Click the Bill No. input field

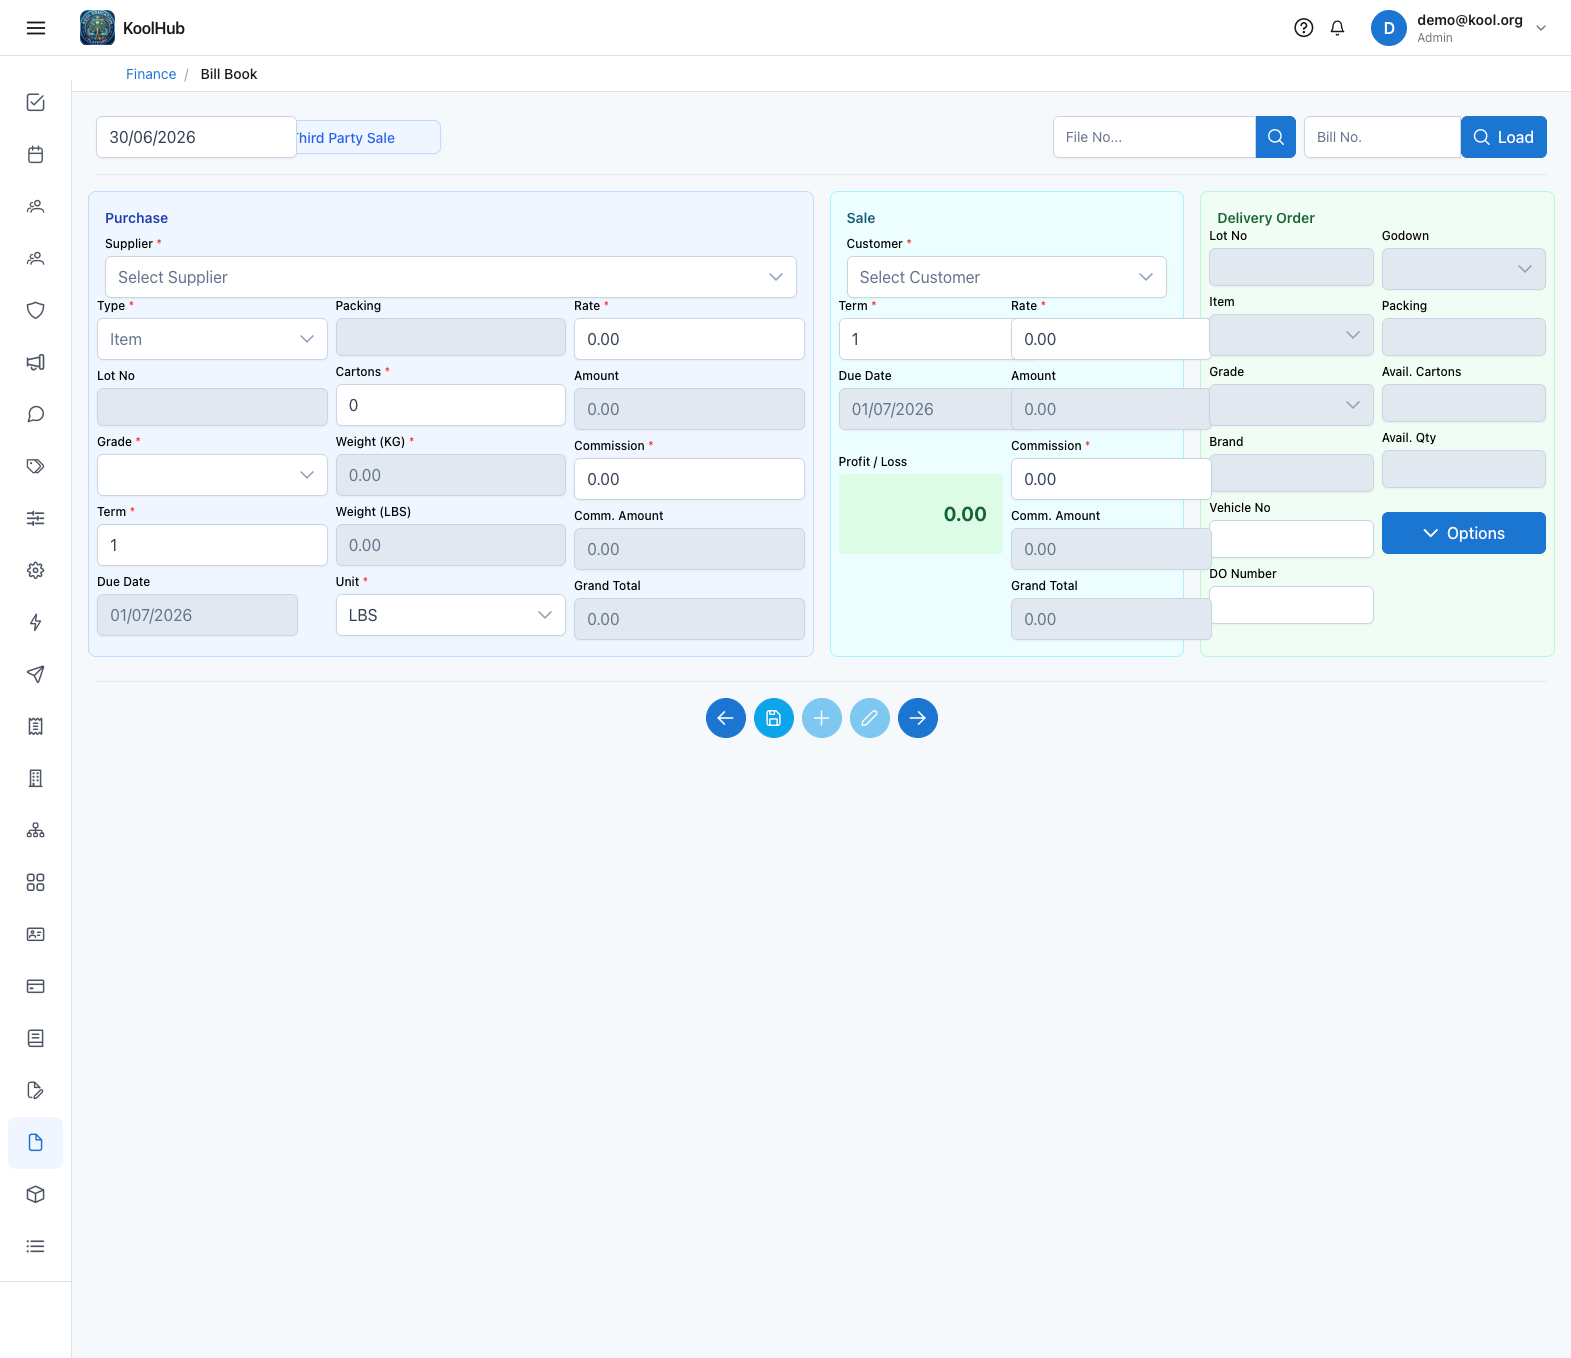[1382, 137]
